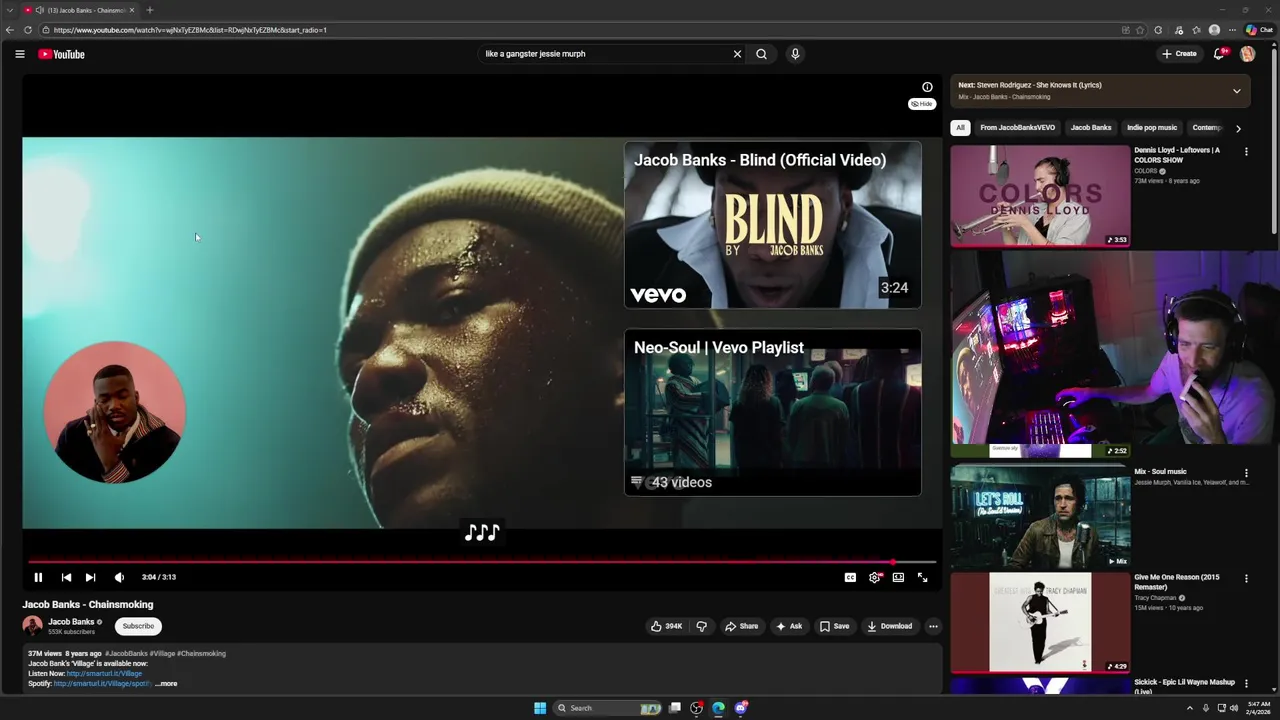1280x720 pixels.
Task: Seek using the red progress bar
Action: point(482,562)
